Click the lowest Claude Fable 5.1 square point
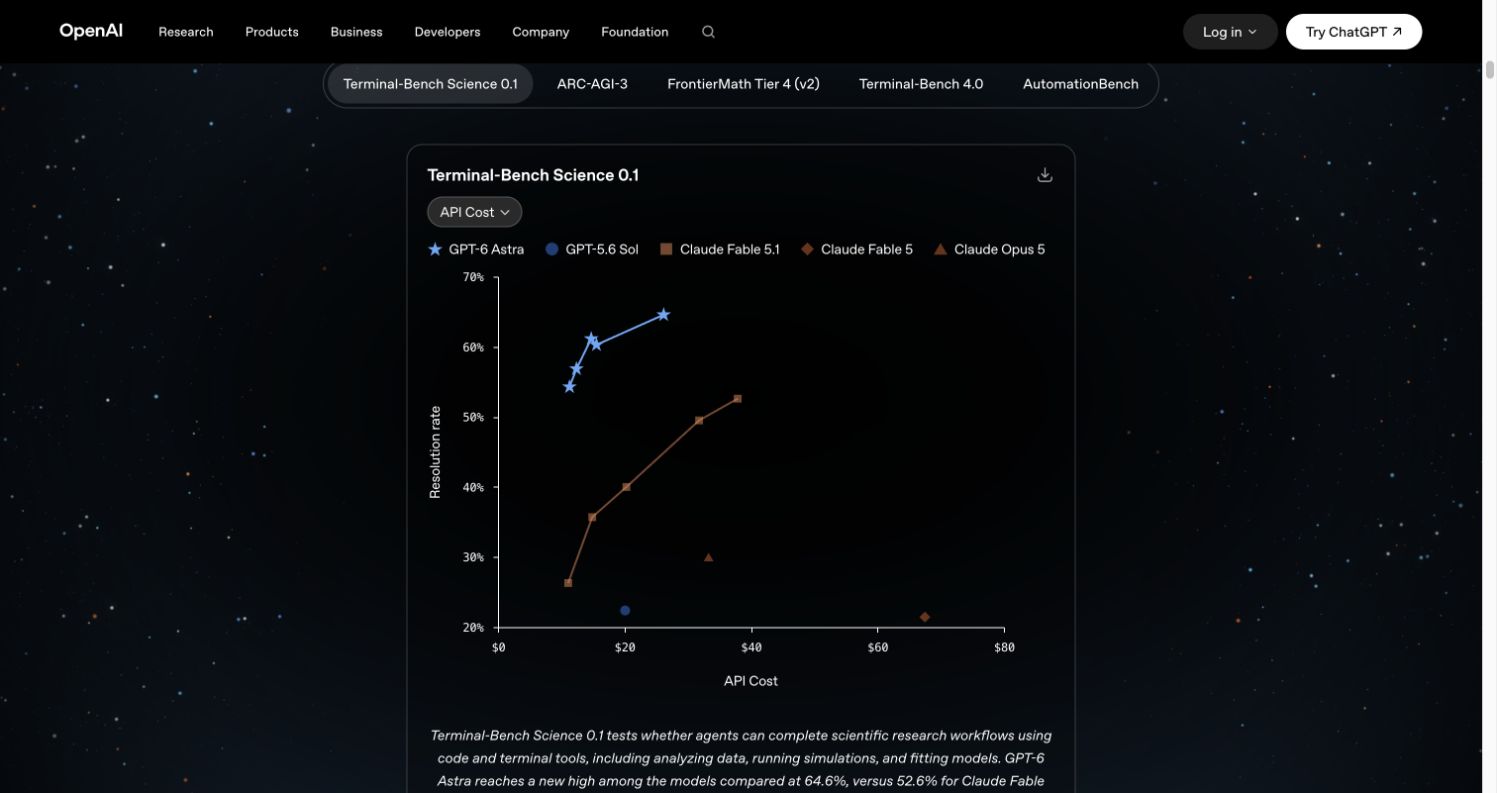Viewport: 1497px width, 793px height. pos(568,583)
